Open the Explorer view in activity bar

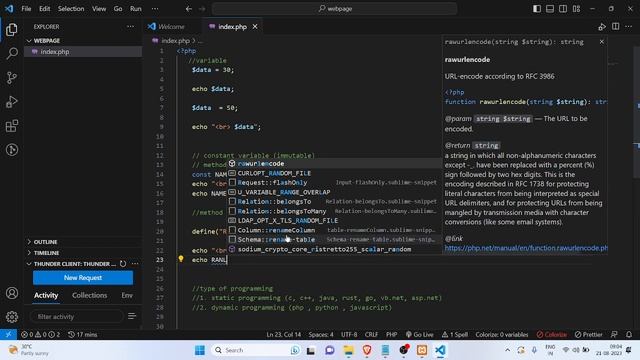12,29
